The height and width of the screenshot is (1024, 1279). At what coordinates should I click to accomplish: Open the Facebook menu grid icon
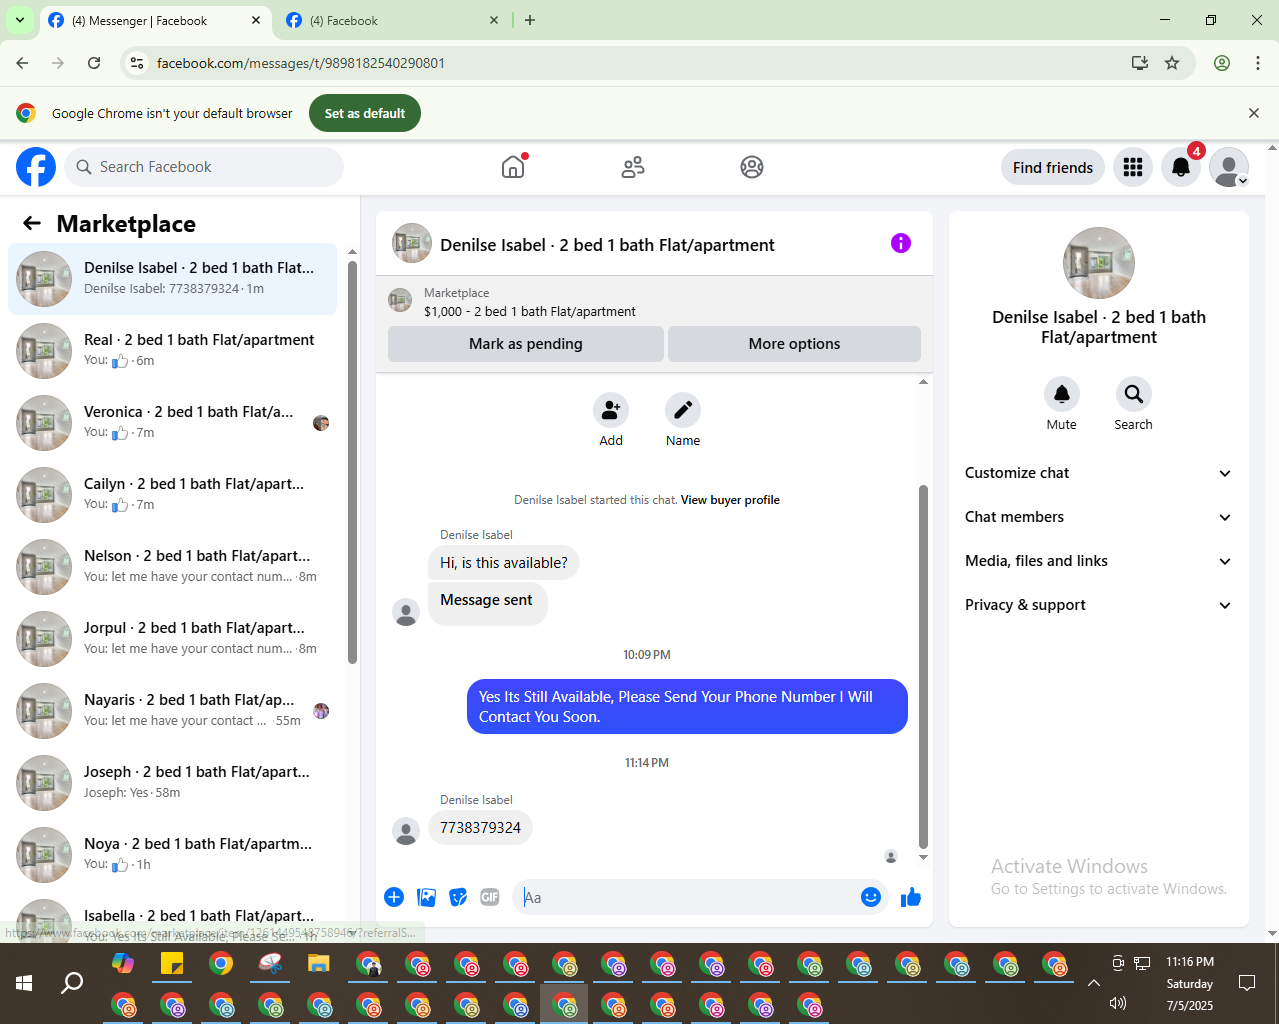[x=1133, y=167]
